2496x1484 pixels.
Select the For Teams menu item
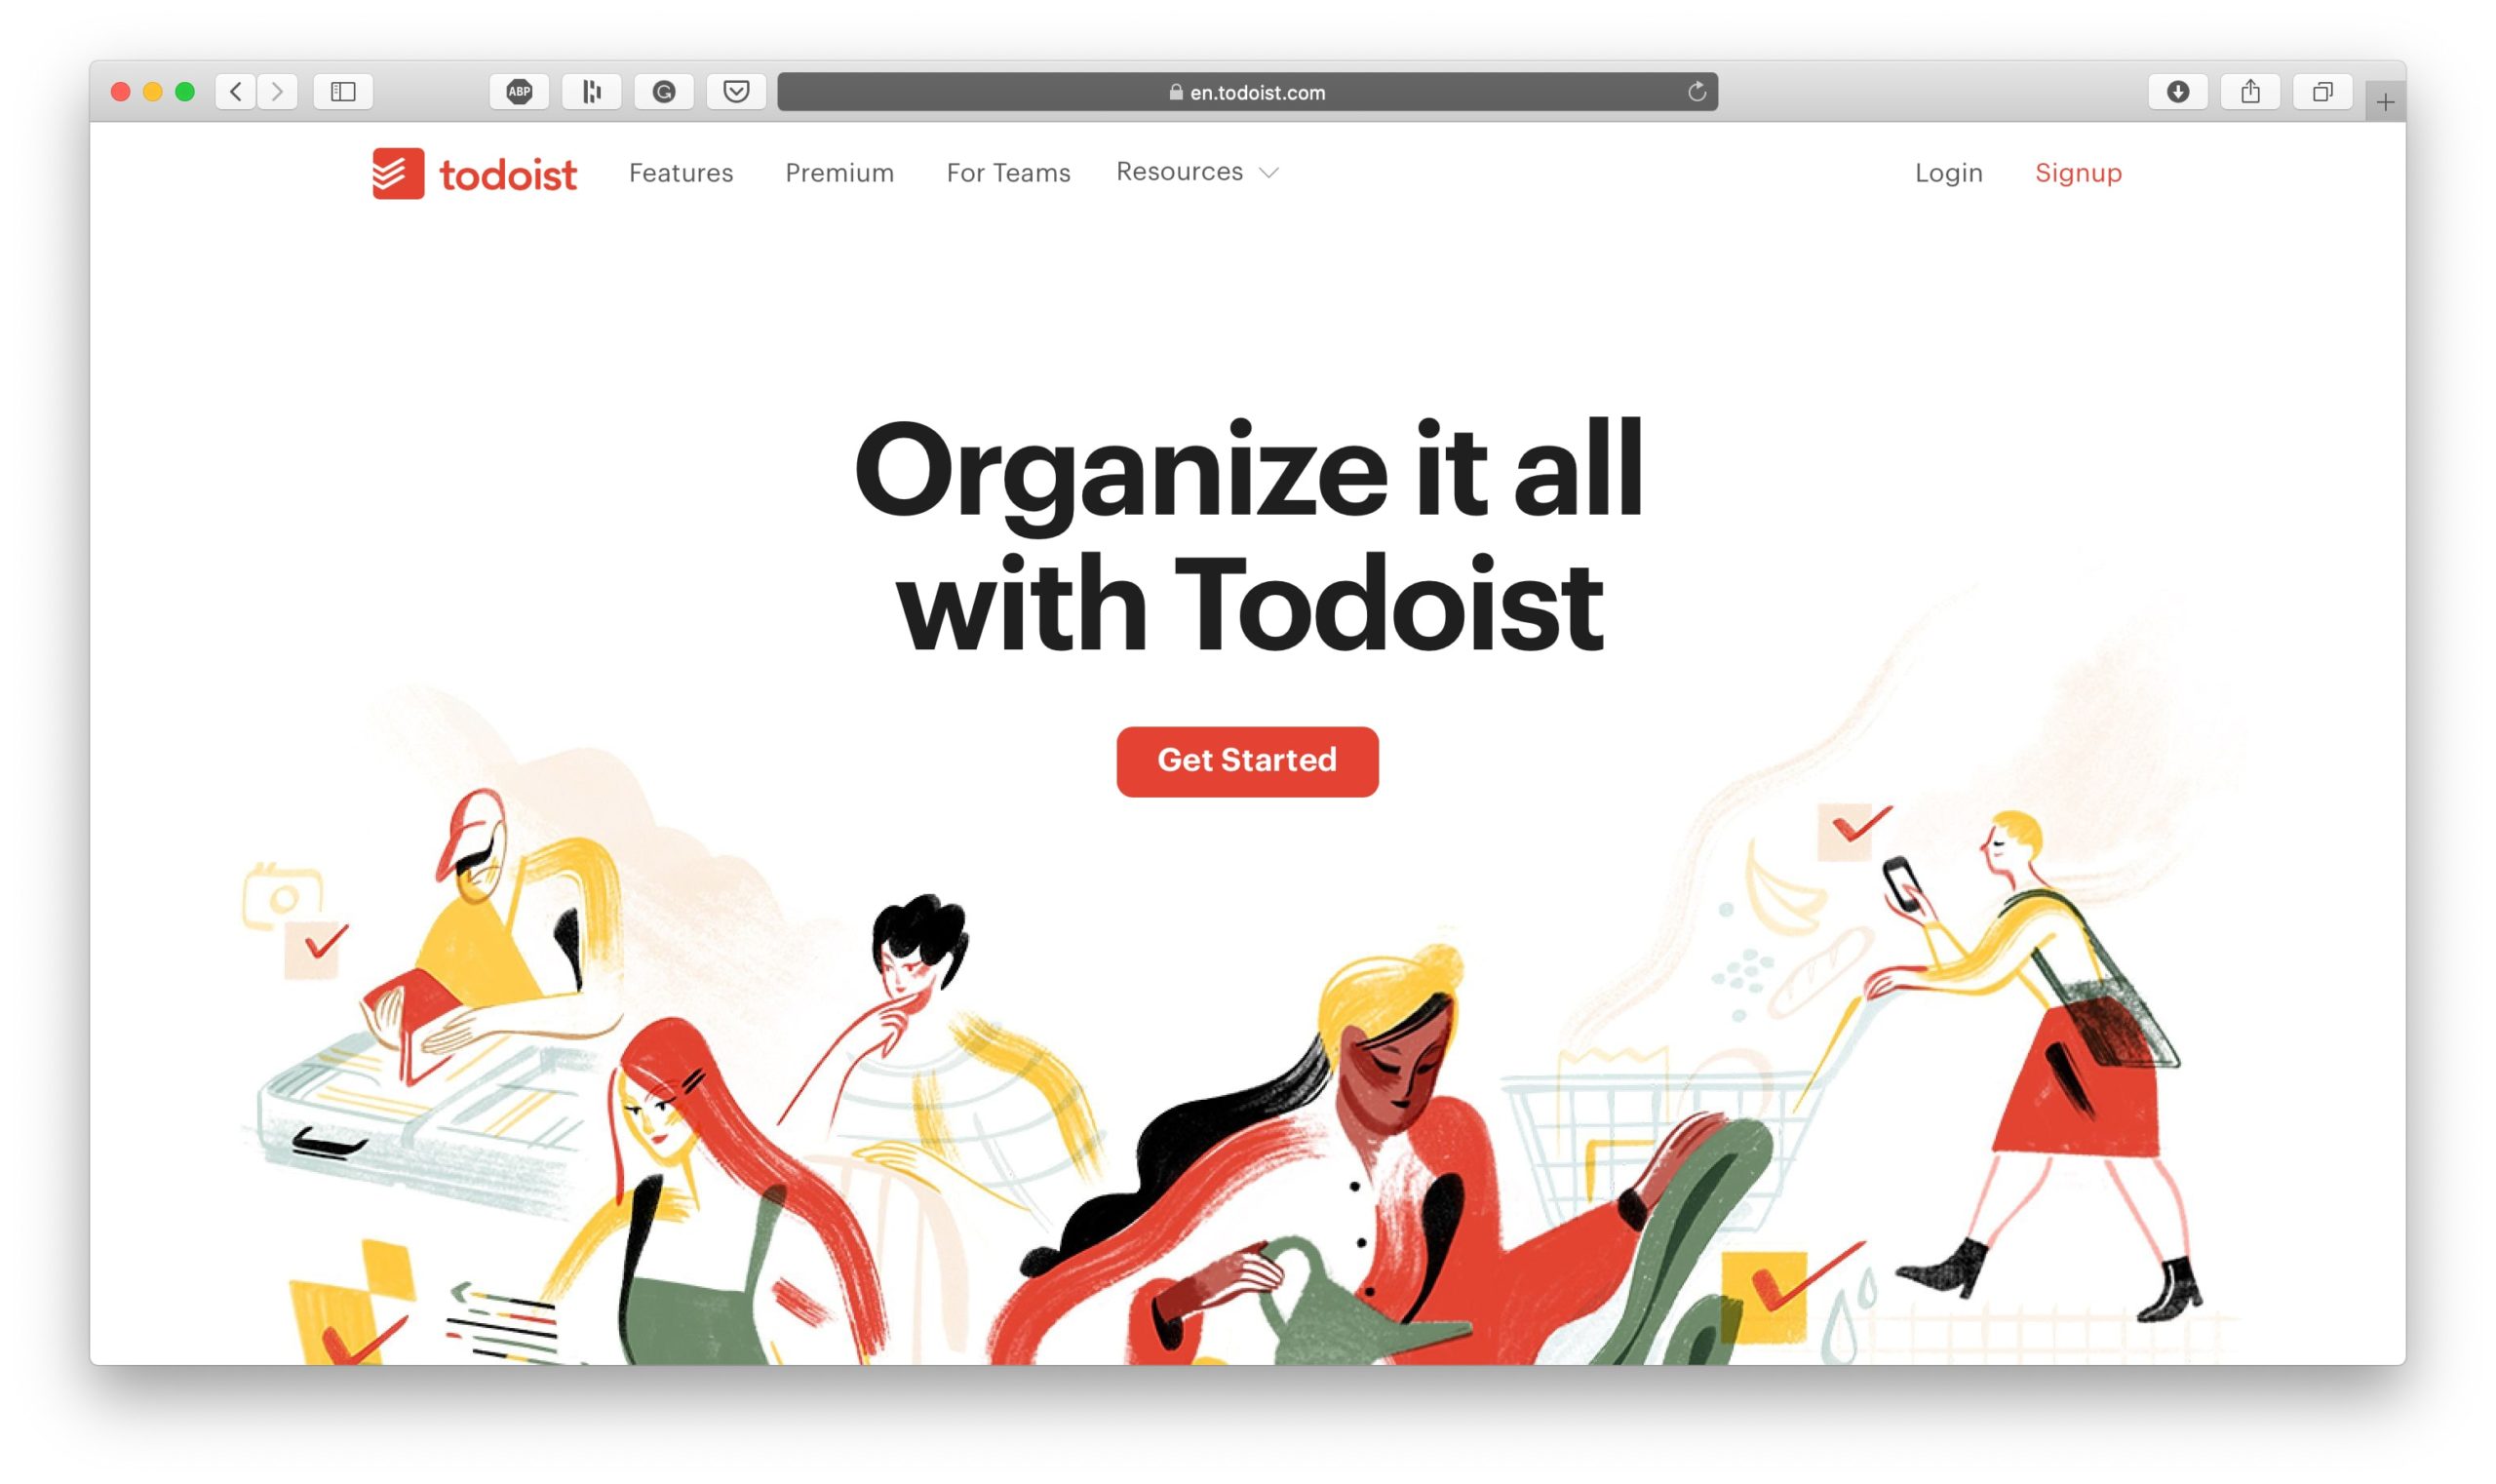(x=1007, y=172)
